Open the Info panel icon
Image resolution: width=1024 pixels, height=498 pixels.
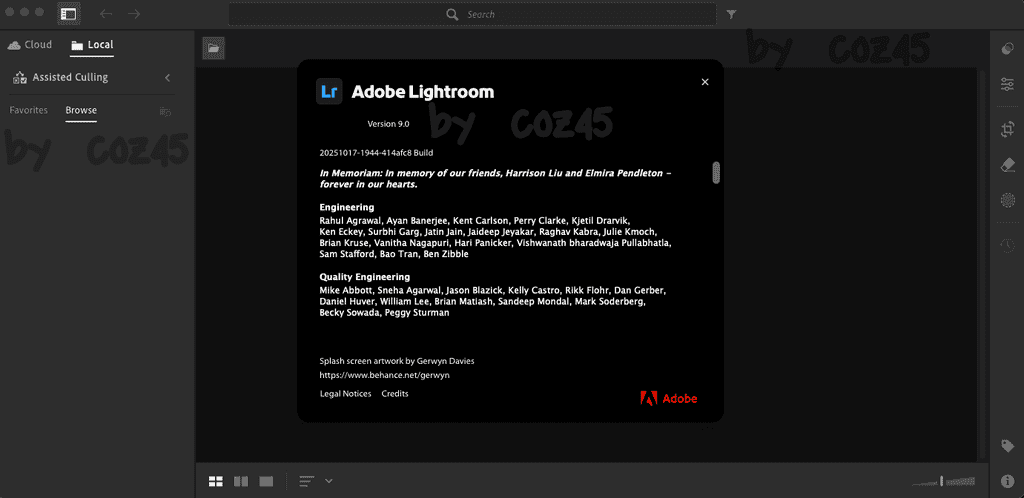1008,481
